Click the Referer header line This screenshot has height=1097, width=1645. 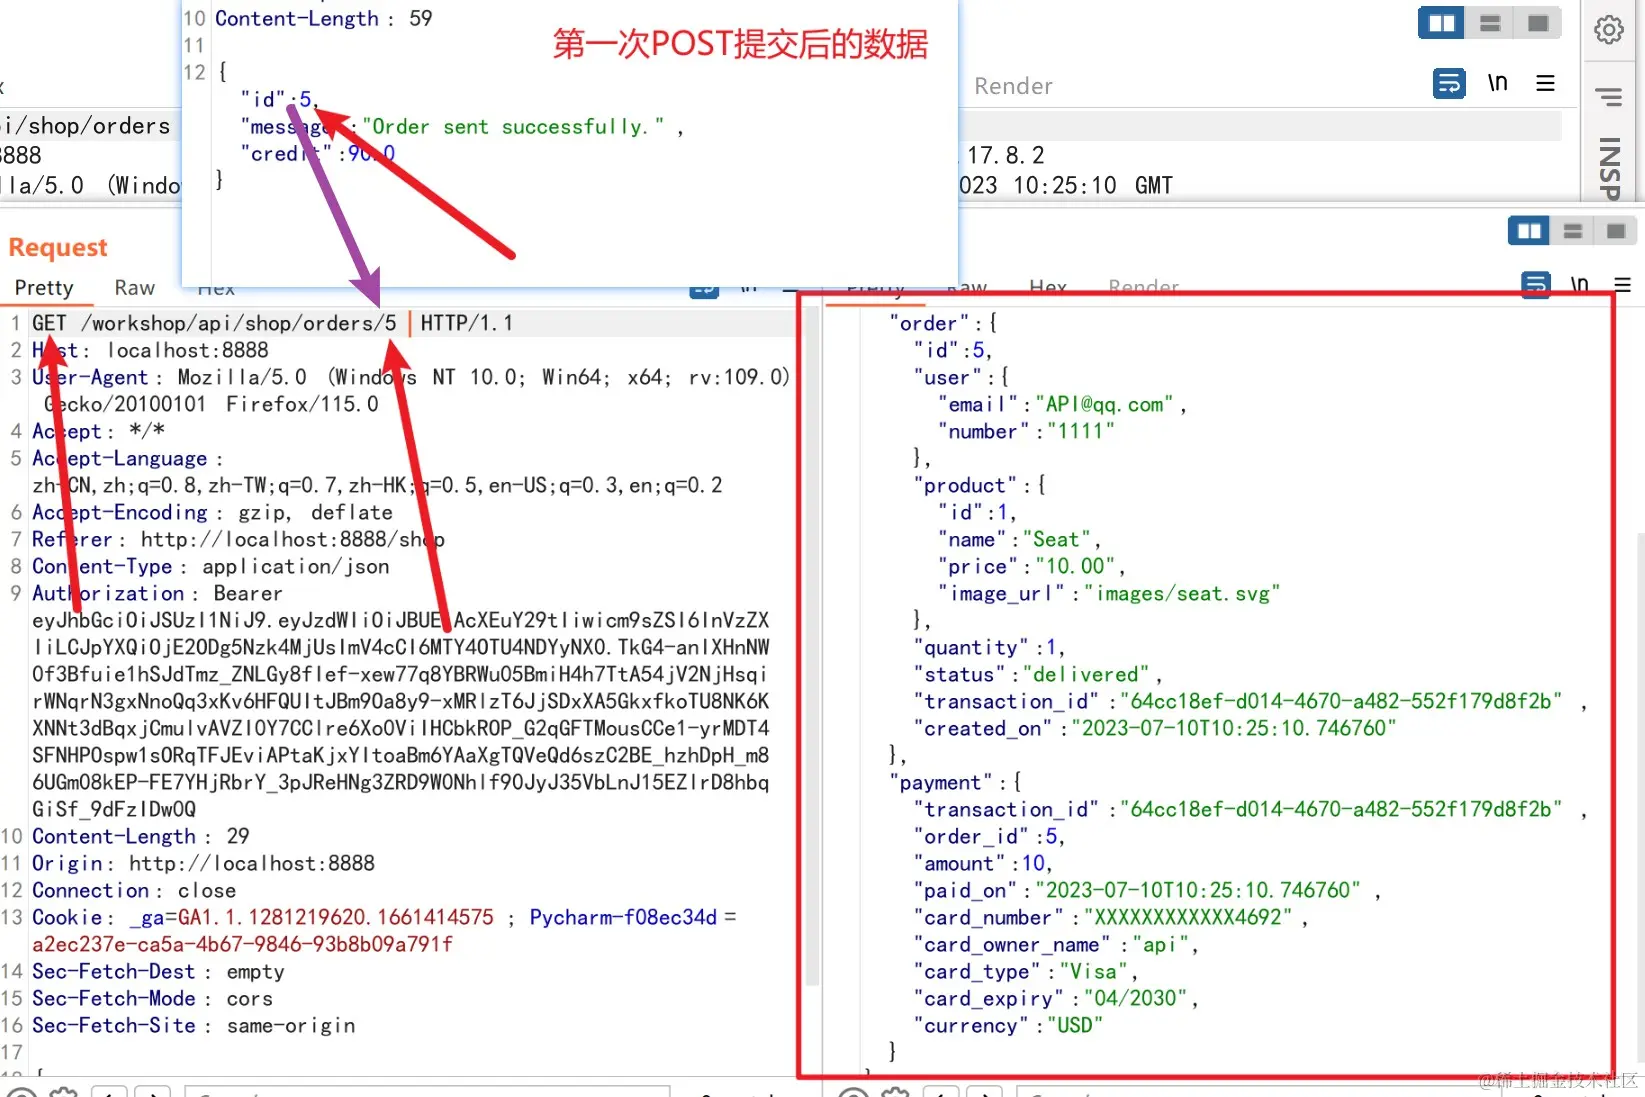(x=238, y=539)
